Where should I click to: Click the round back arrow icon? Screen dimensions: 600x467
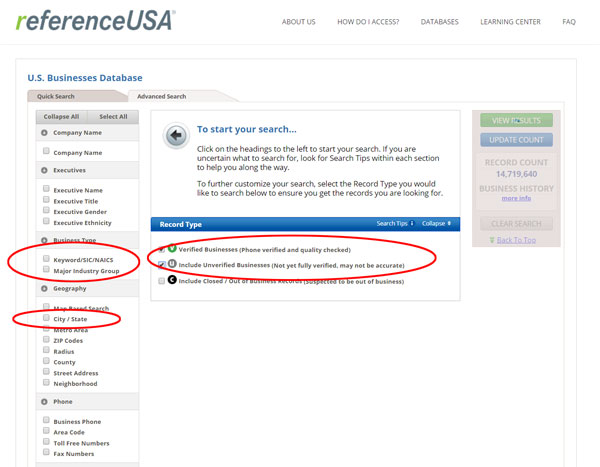point(176,136)
